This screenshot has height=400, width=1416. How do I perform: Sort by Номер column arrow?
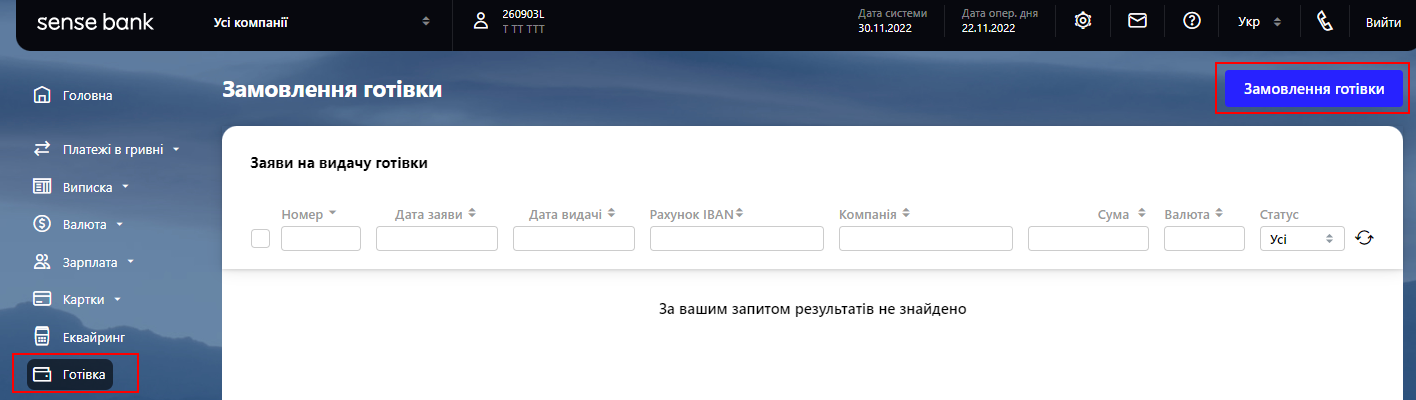pyautogui.click(x=332, y=213)
